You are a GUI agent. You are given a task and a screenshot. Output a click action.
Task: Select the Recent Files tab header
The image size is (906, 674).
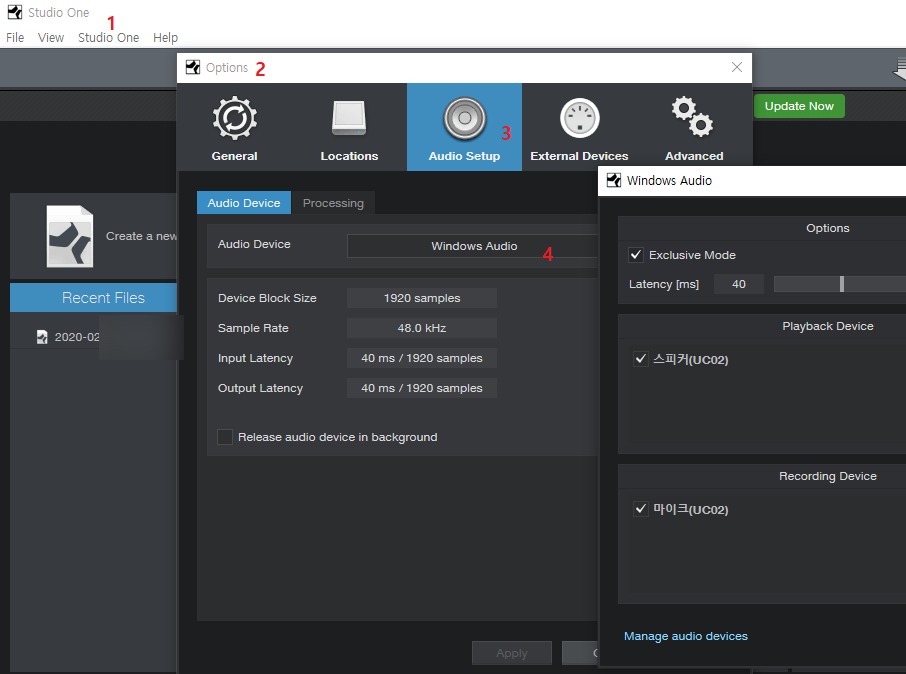pyautogui.click(x=94, y=298)
